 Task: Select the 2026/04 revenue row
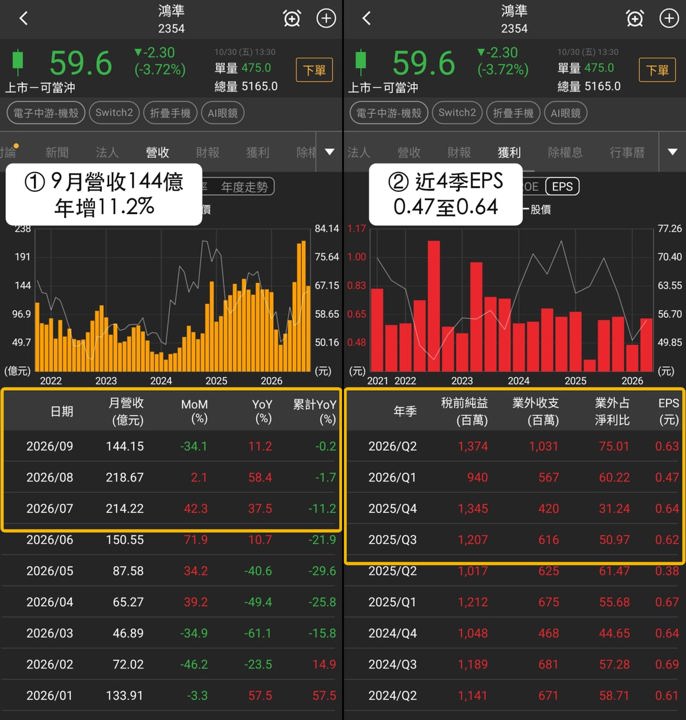tap(171, 602)
